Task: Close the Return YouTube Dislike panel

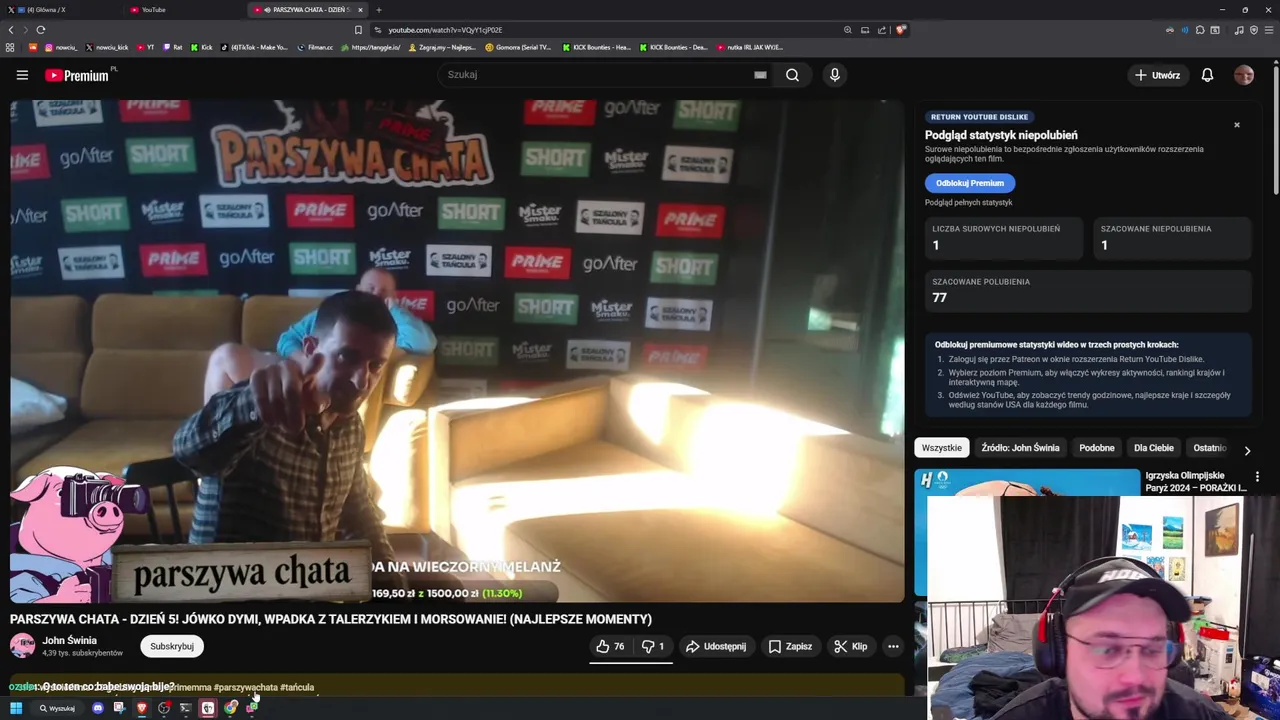Action: [1237, 125]
